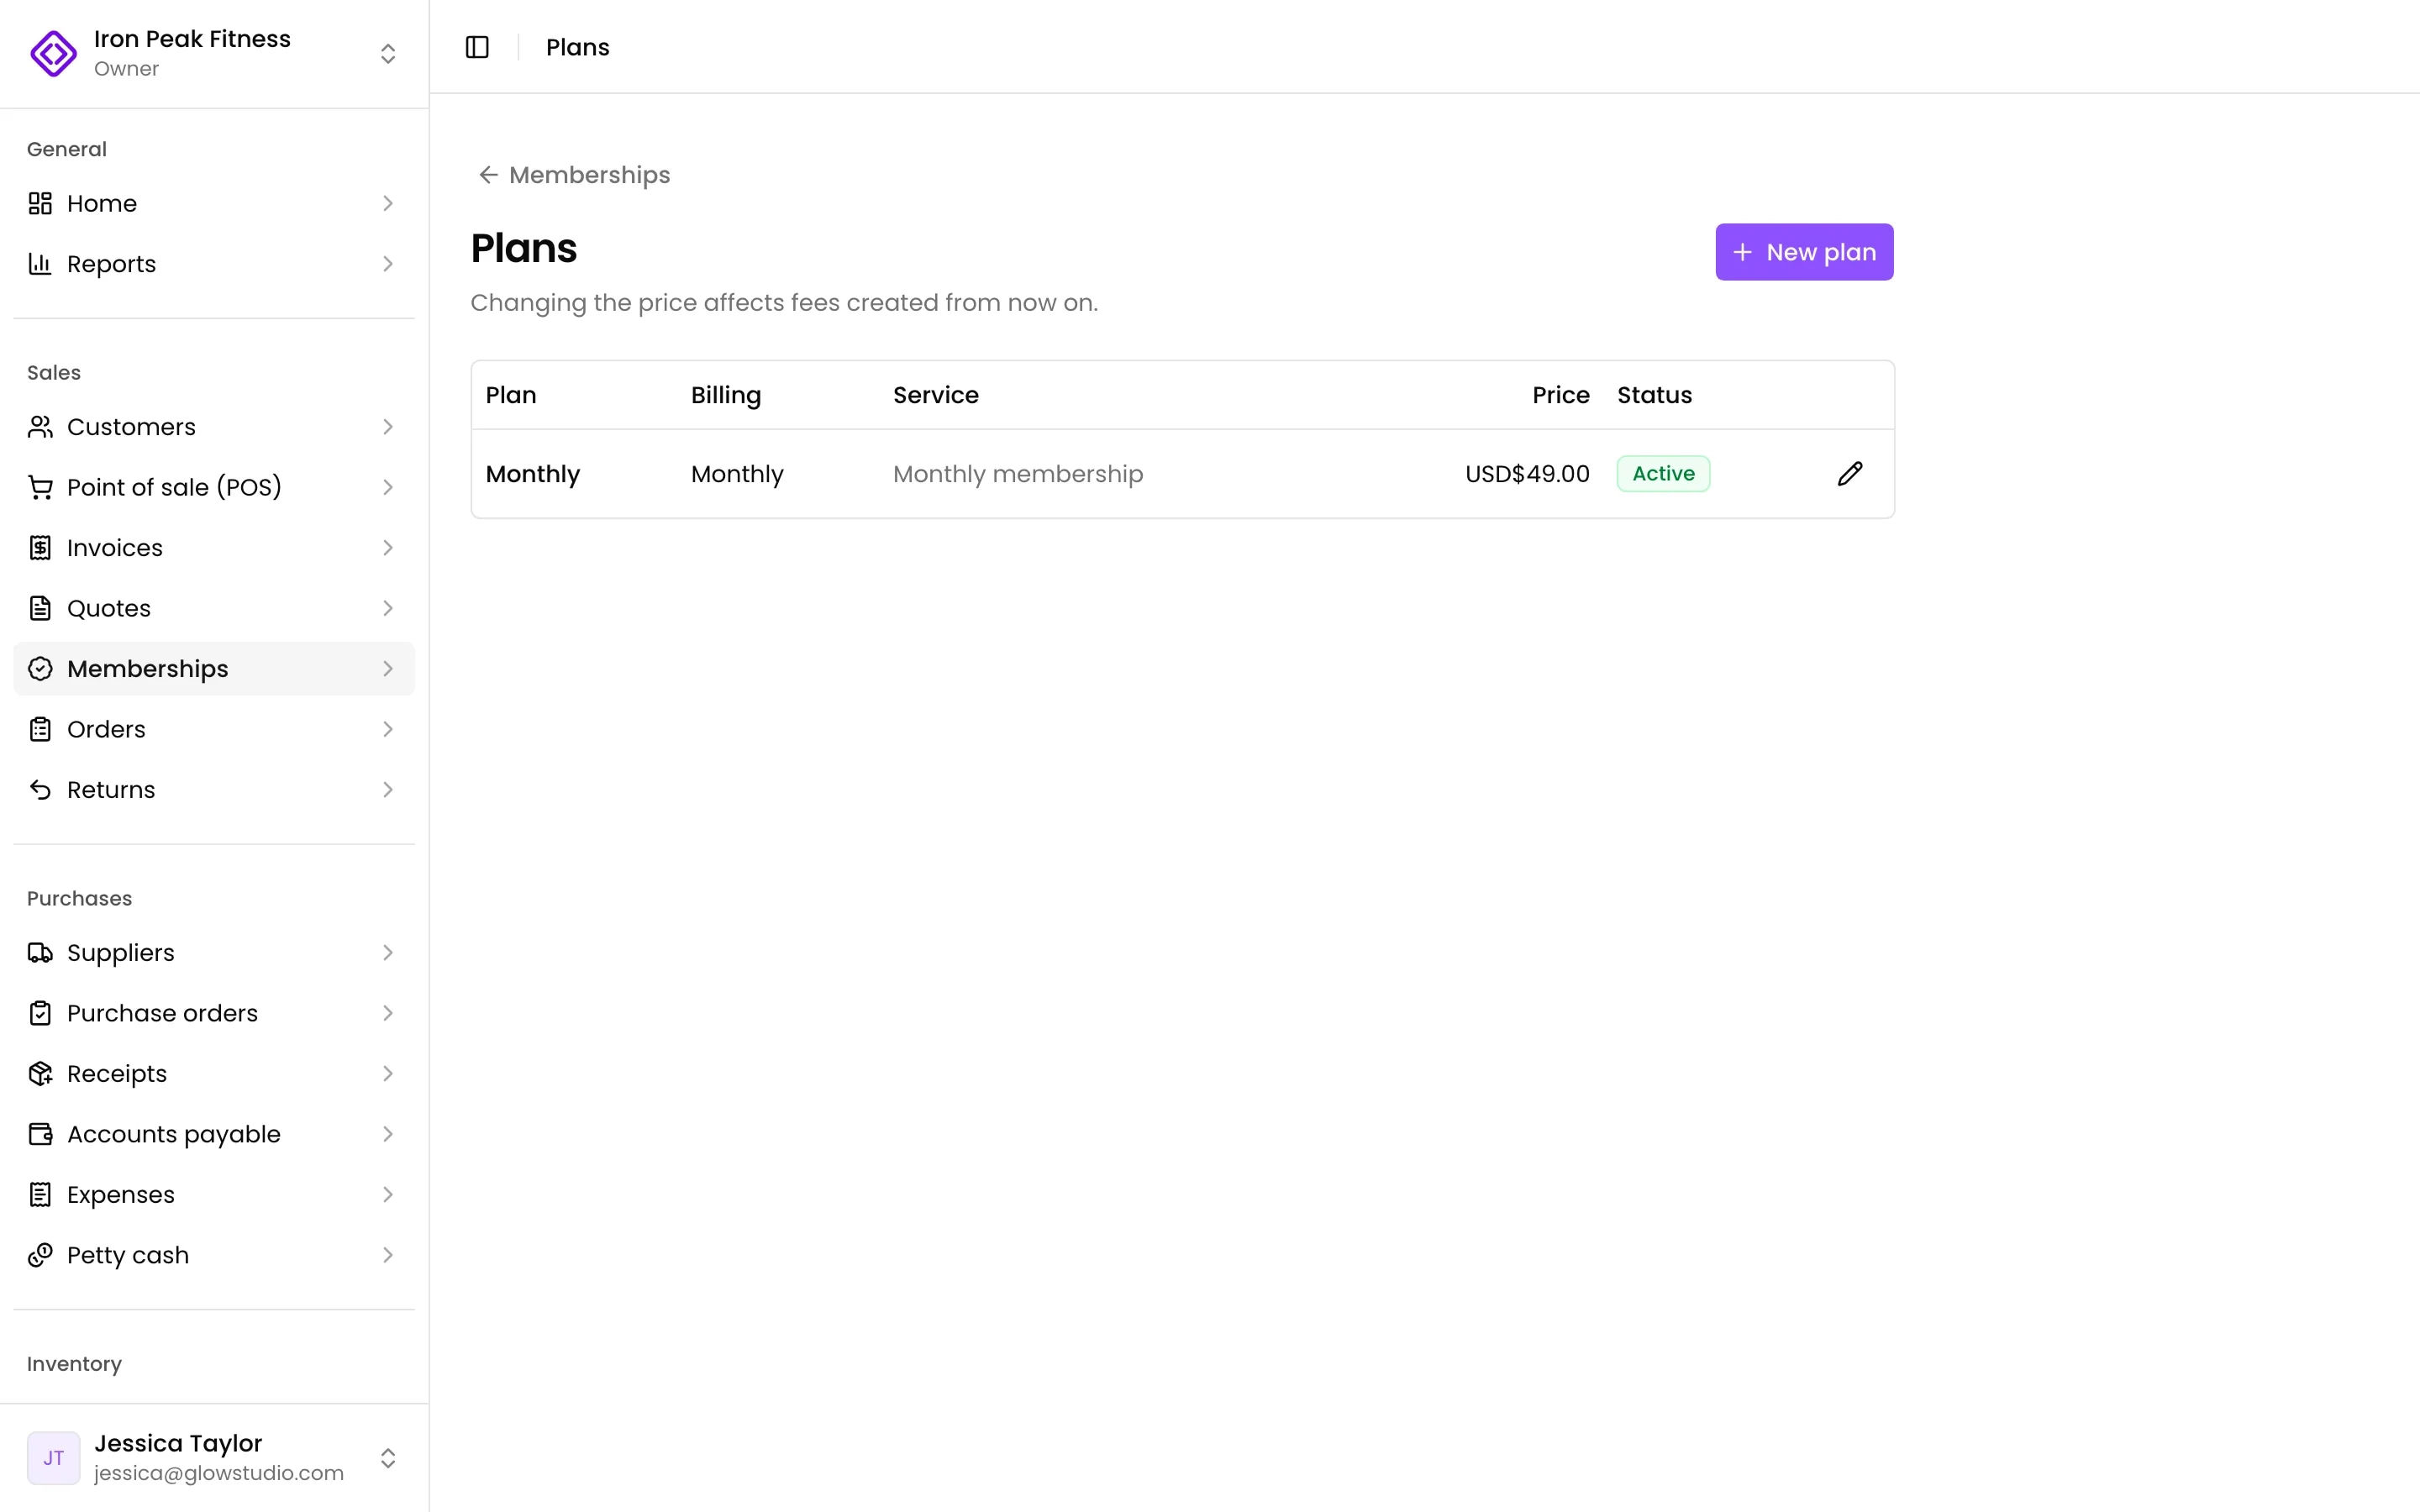Create a New plan
Viewport: 2420px width, 1512px height.
coord(1804,252)
